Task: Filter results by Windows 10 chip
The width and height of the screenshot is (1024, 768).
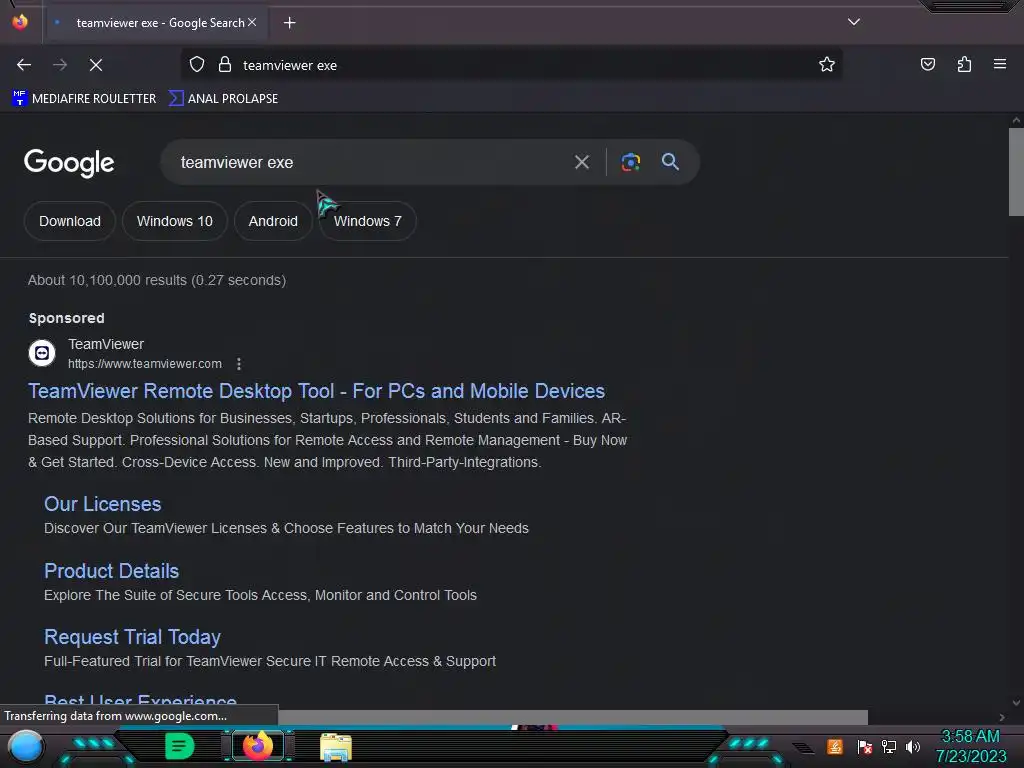Action: coord(174,221)
